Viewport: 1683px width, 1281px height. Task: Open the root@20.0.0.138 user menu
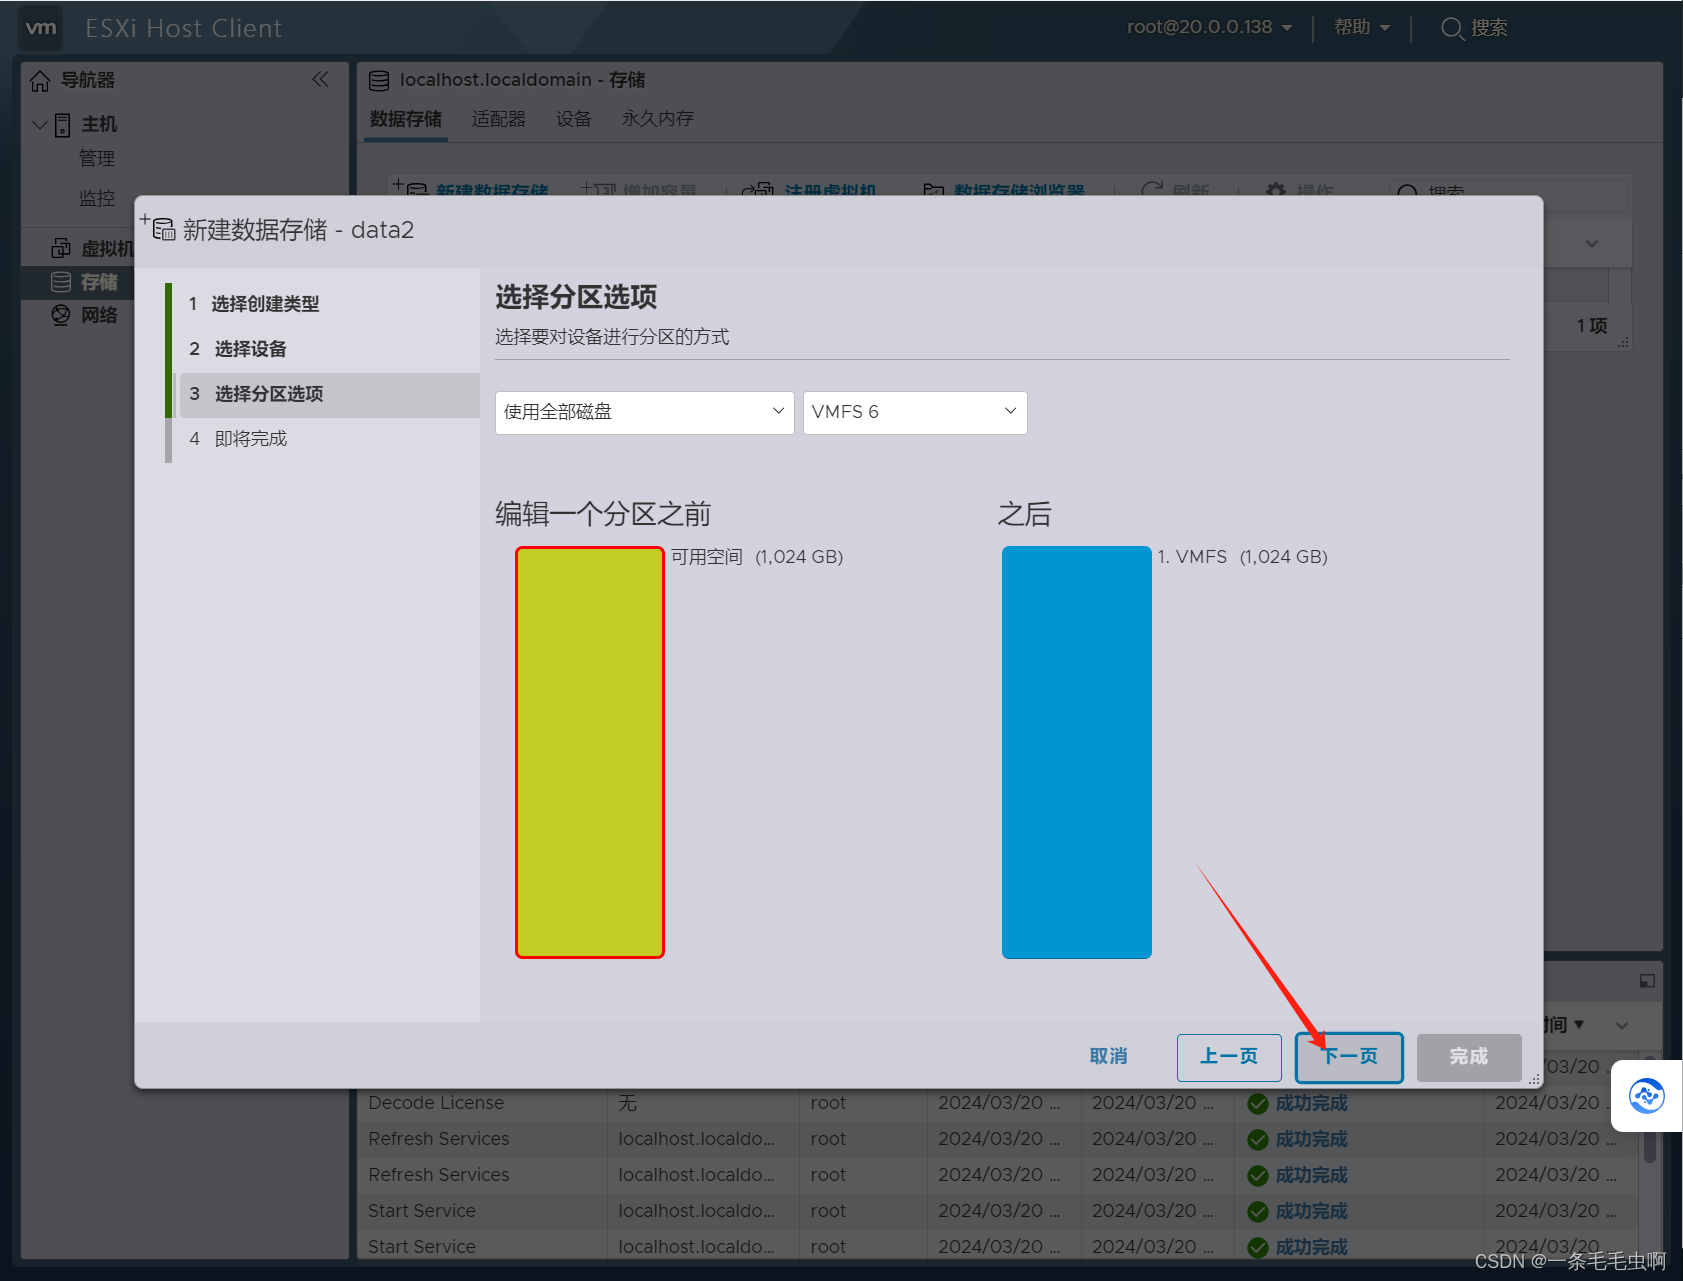[1209, 27]
